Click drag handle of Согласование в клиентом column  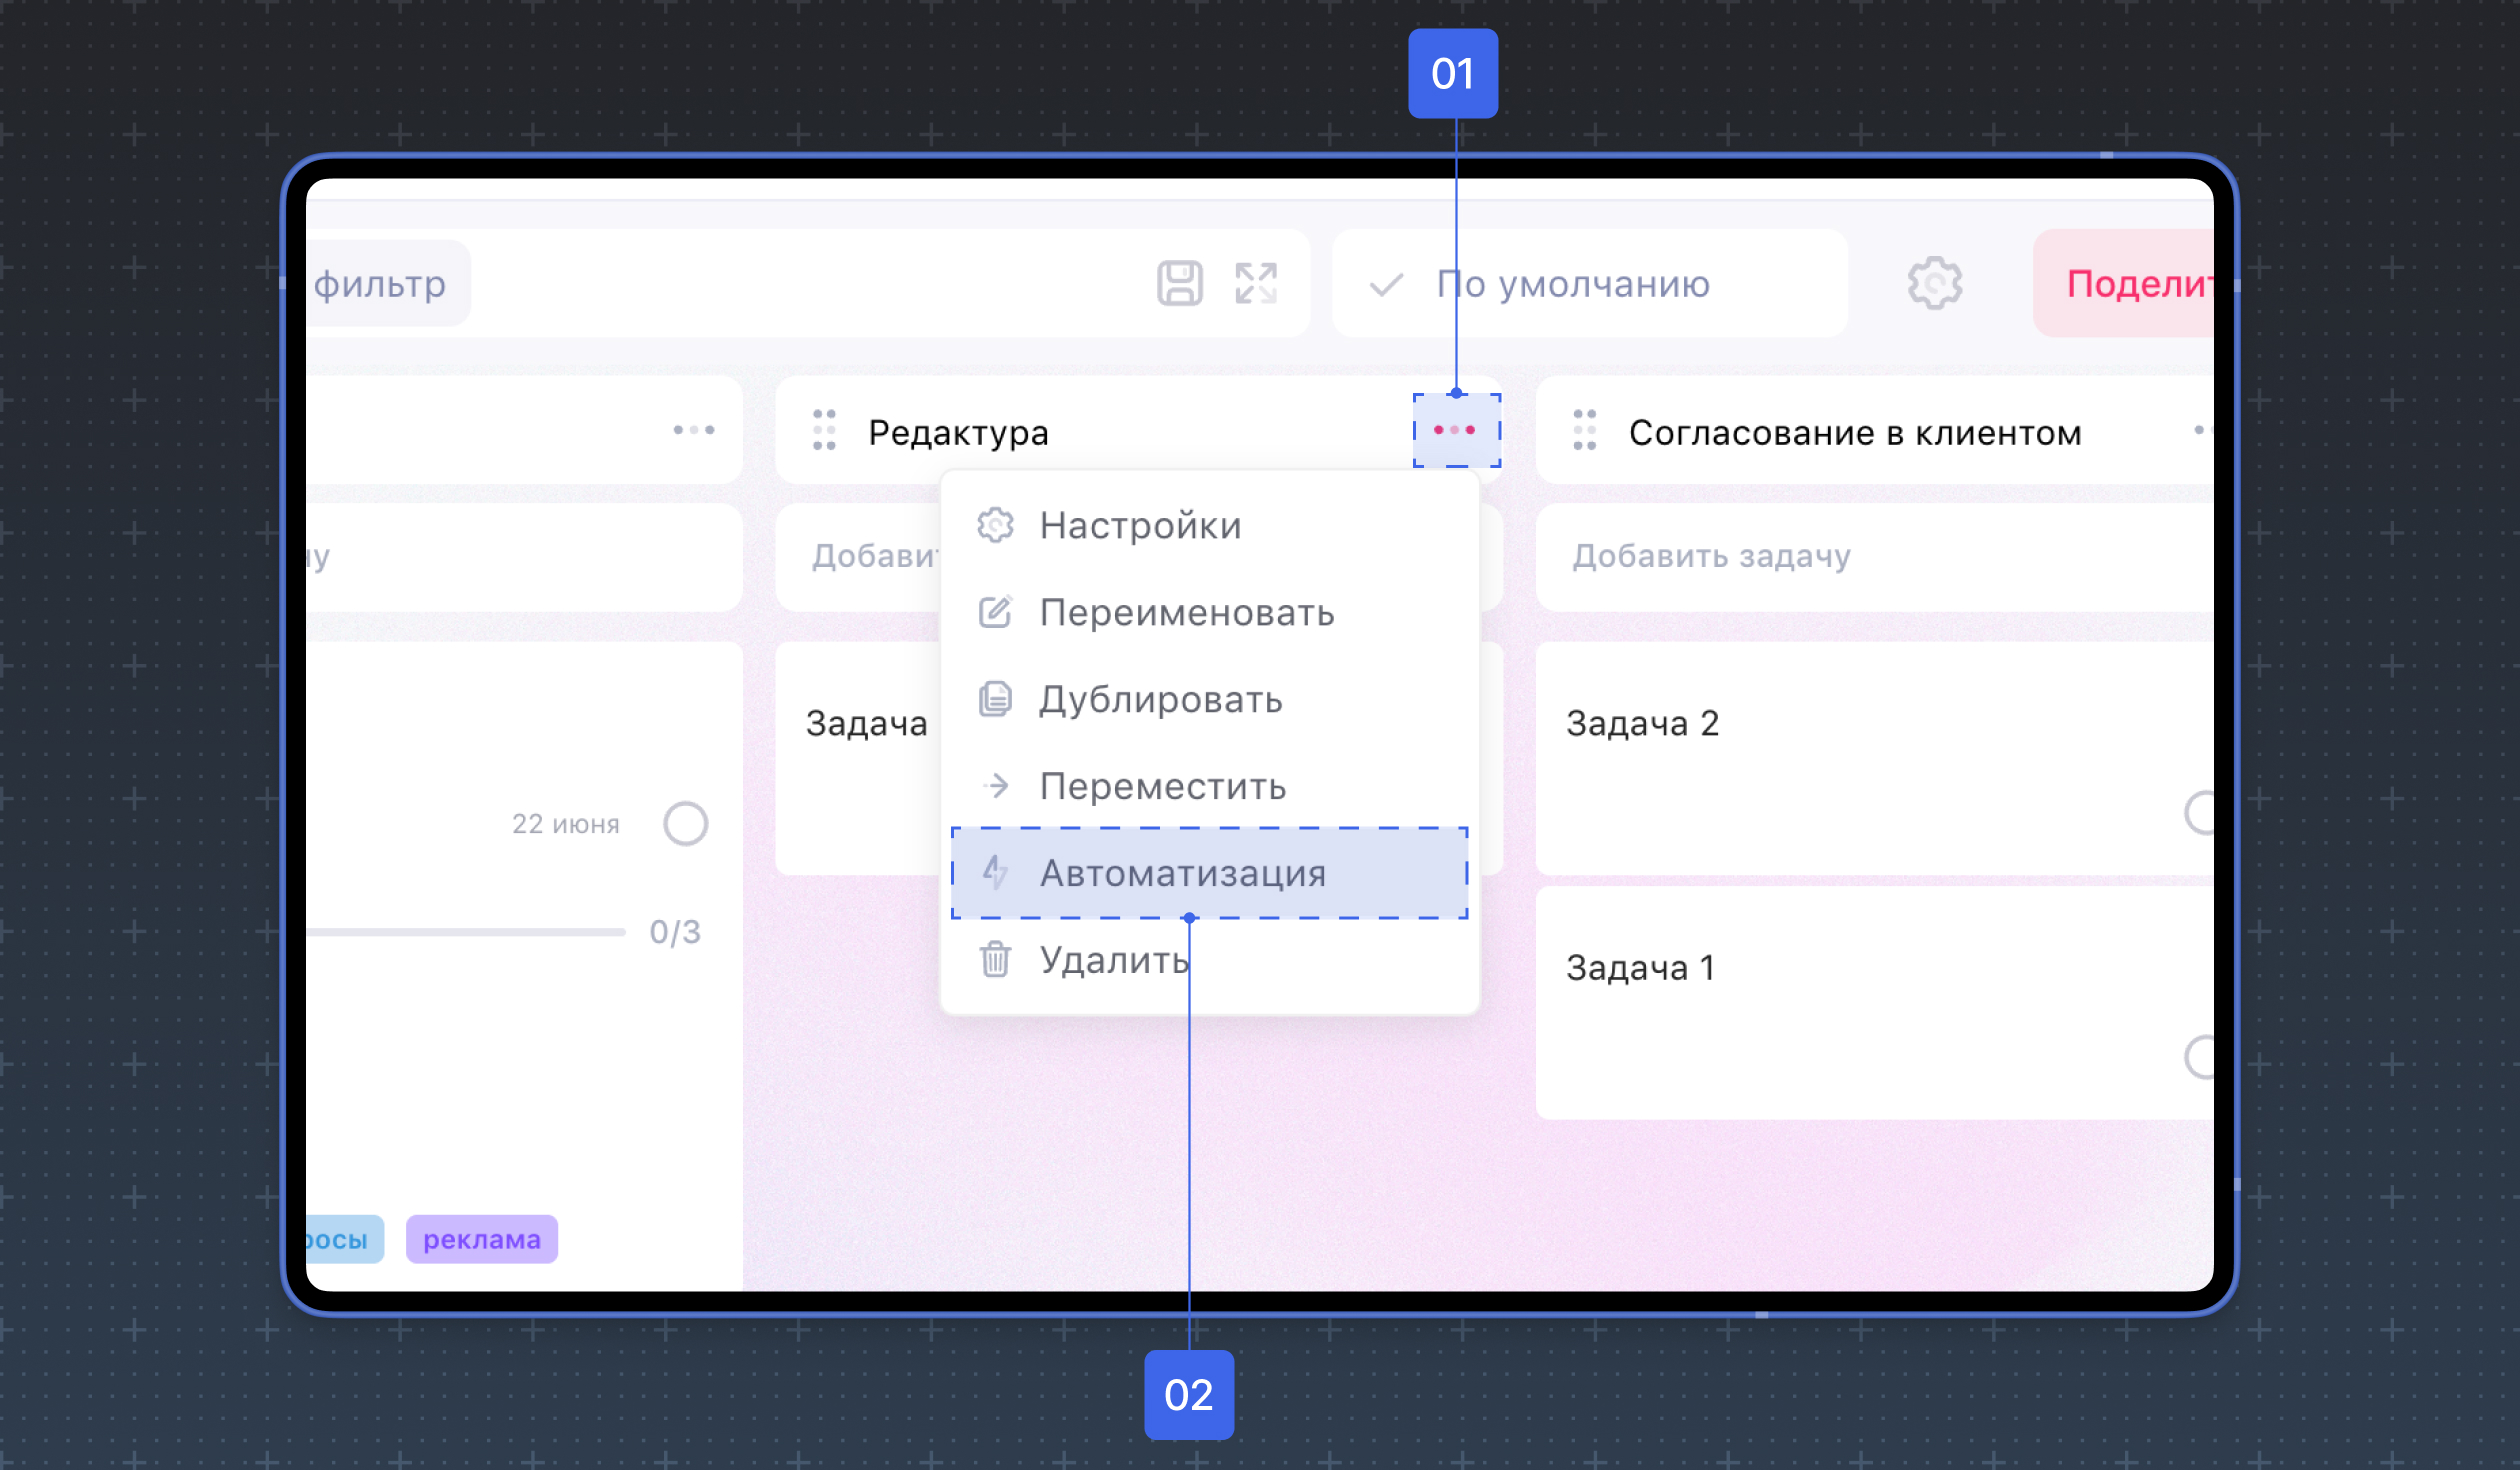click(x=1584, y=430)
